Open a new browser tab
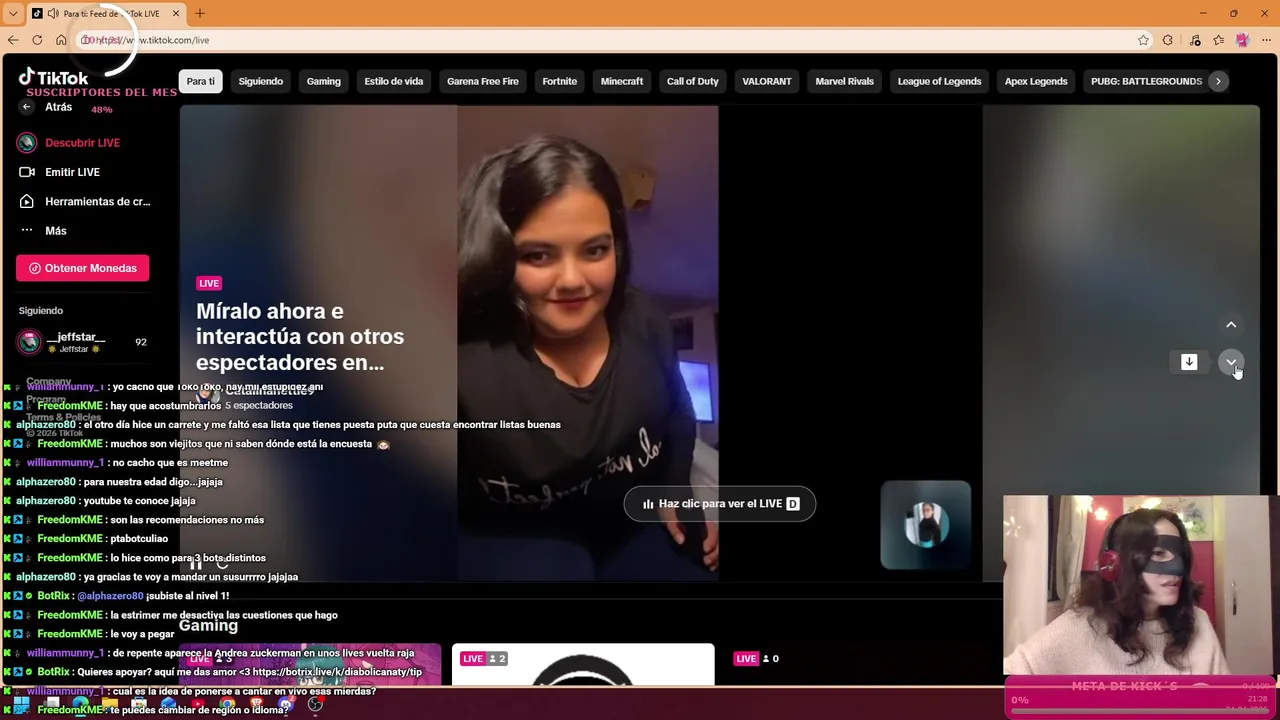 pos(200,14)
